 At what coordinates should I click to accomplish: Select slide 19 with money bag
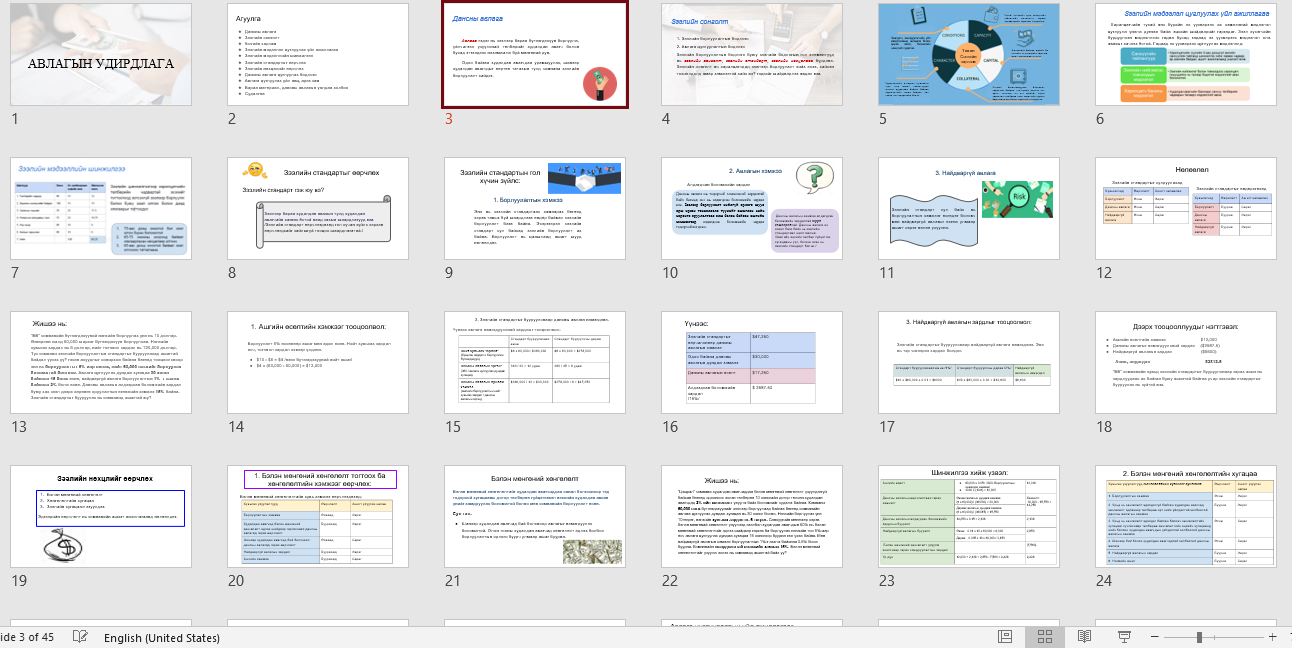coord(101,517)
